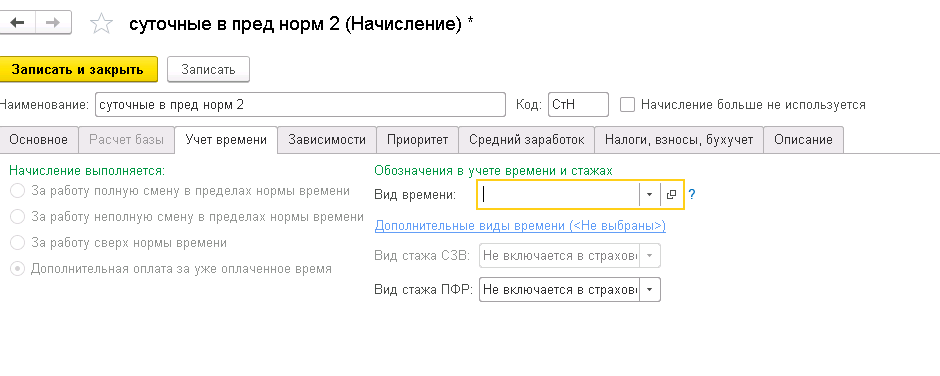Select За работу сверх нормы времени option
This screenshot has width=940, height=376.
pyautogui.click(x=18, y=243)
